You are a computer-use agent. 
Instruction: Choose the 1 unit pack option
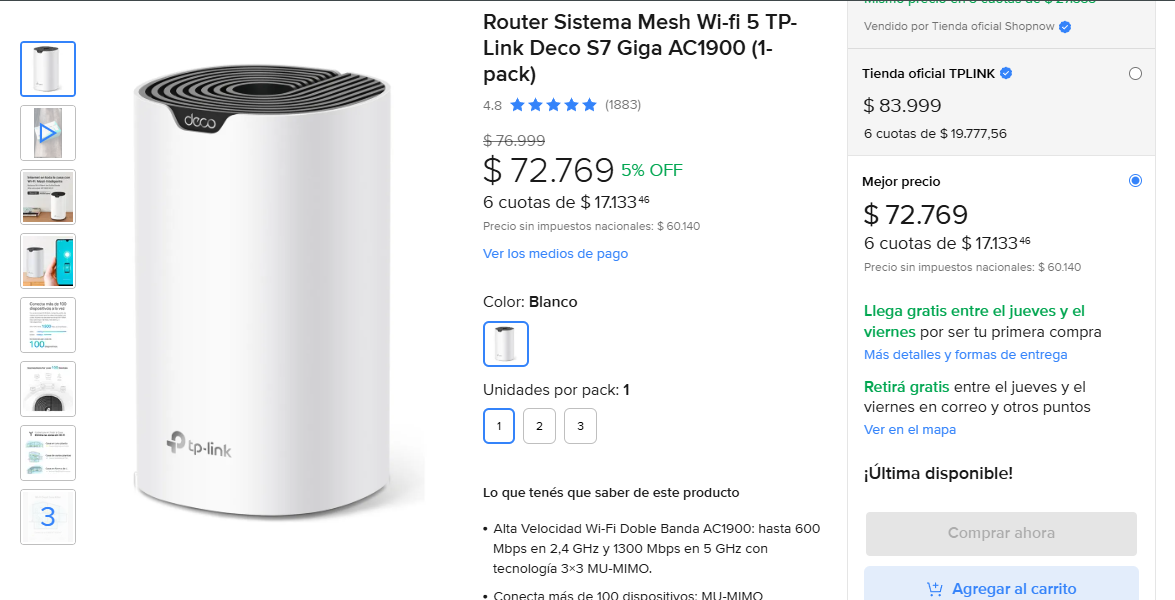point(499,426)
